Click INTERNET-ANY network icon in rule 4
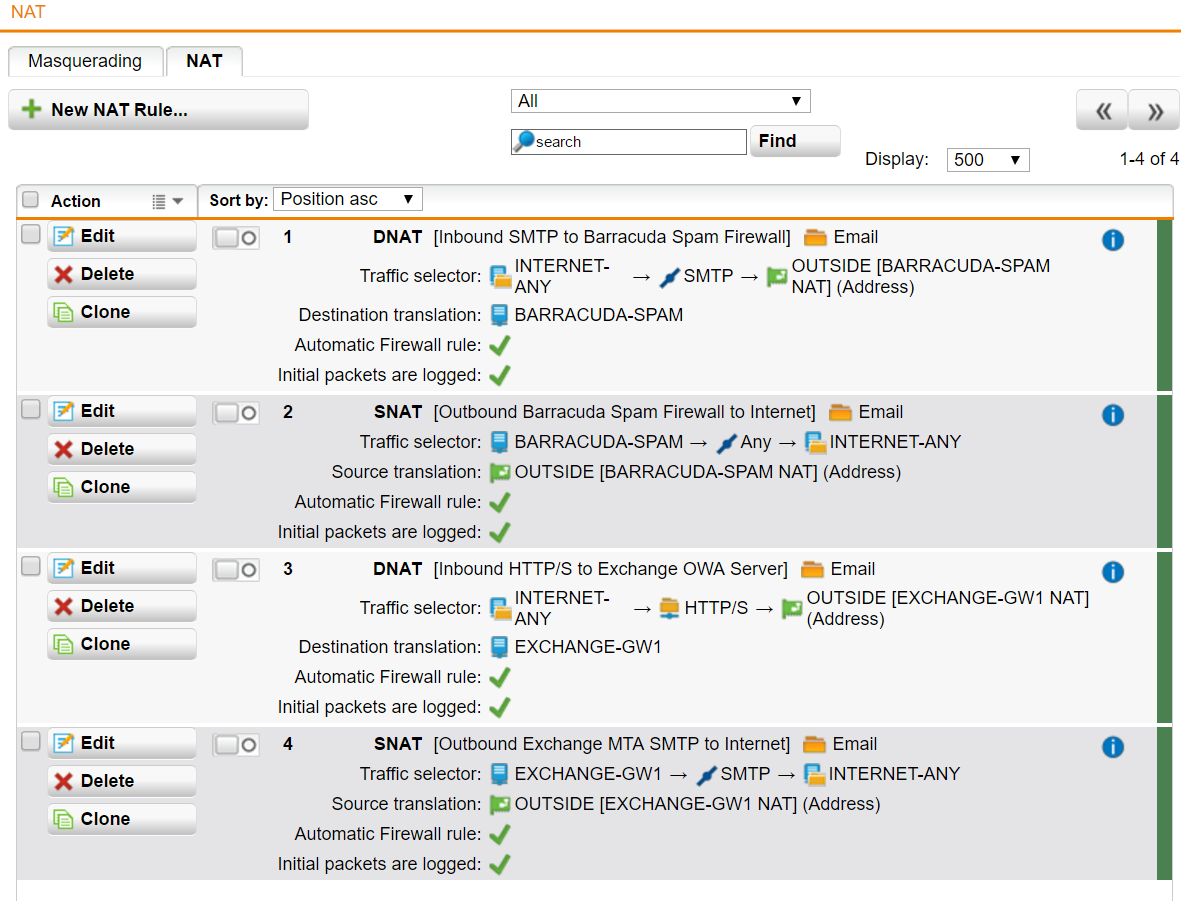The image size is (1181, 901). (x=814, y=774)
